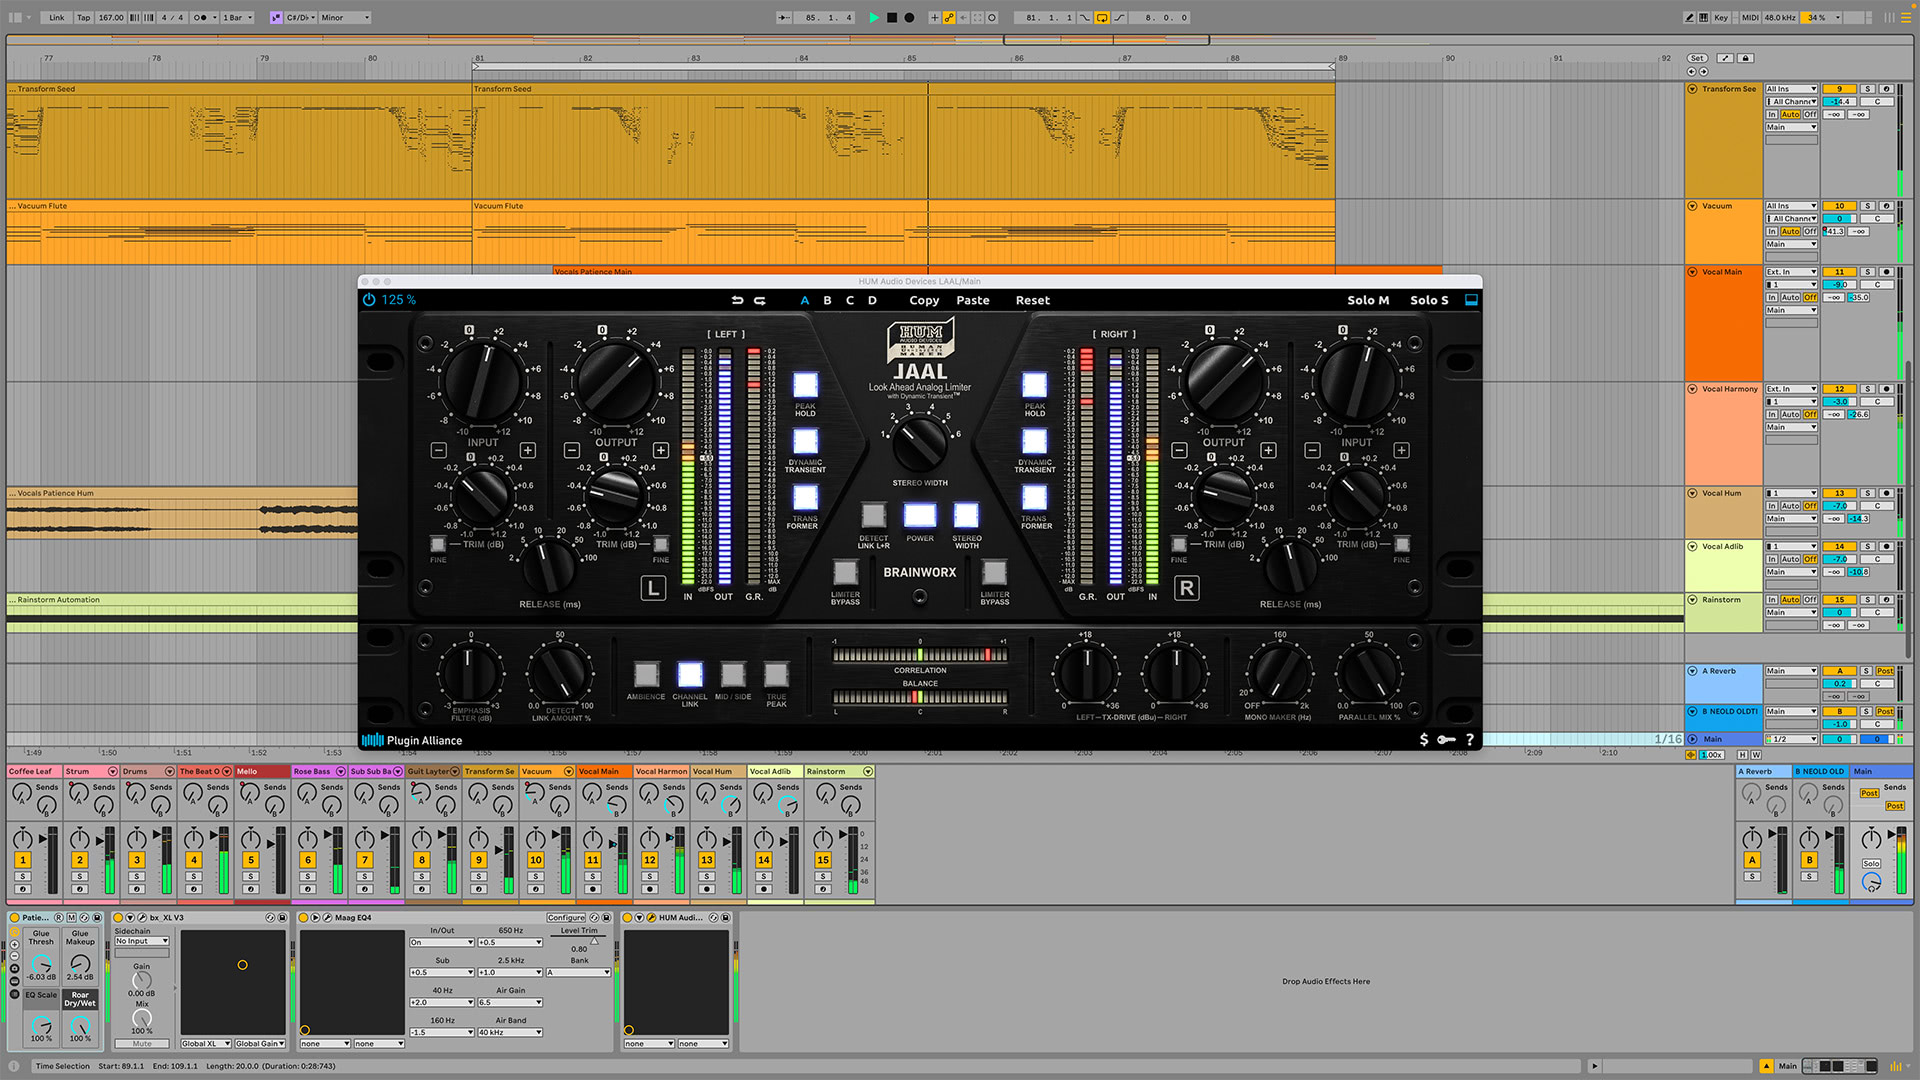This screenshot has width=1920, height=1080.
Task: Click the Arrangement Record button
Action: point(909,17)
